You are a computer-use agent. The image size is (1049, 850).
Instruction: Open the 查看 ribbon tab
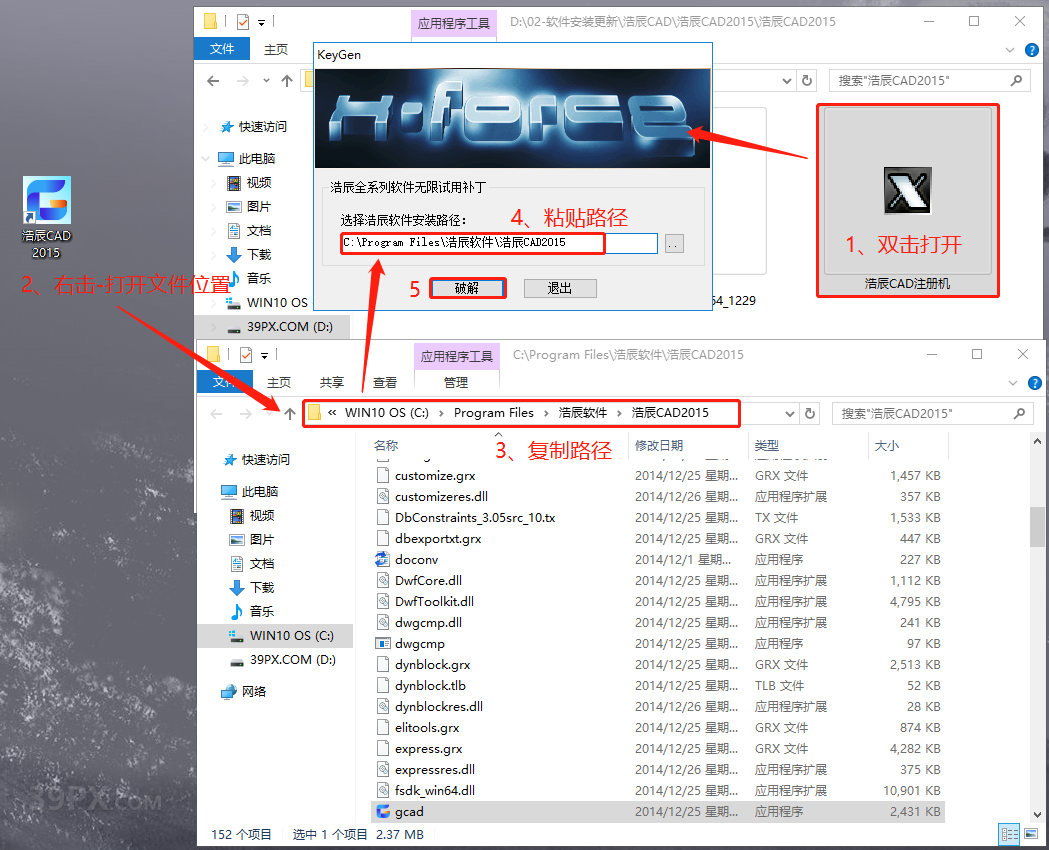[385, 382]
